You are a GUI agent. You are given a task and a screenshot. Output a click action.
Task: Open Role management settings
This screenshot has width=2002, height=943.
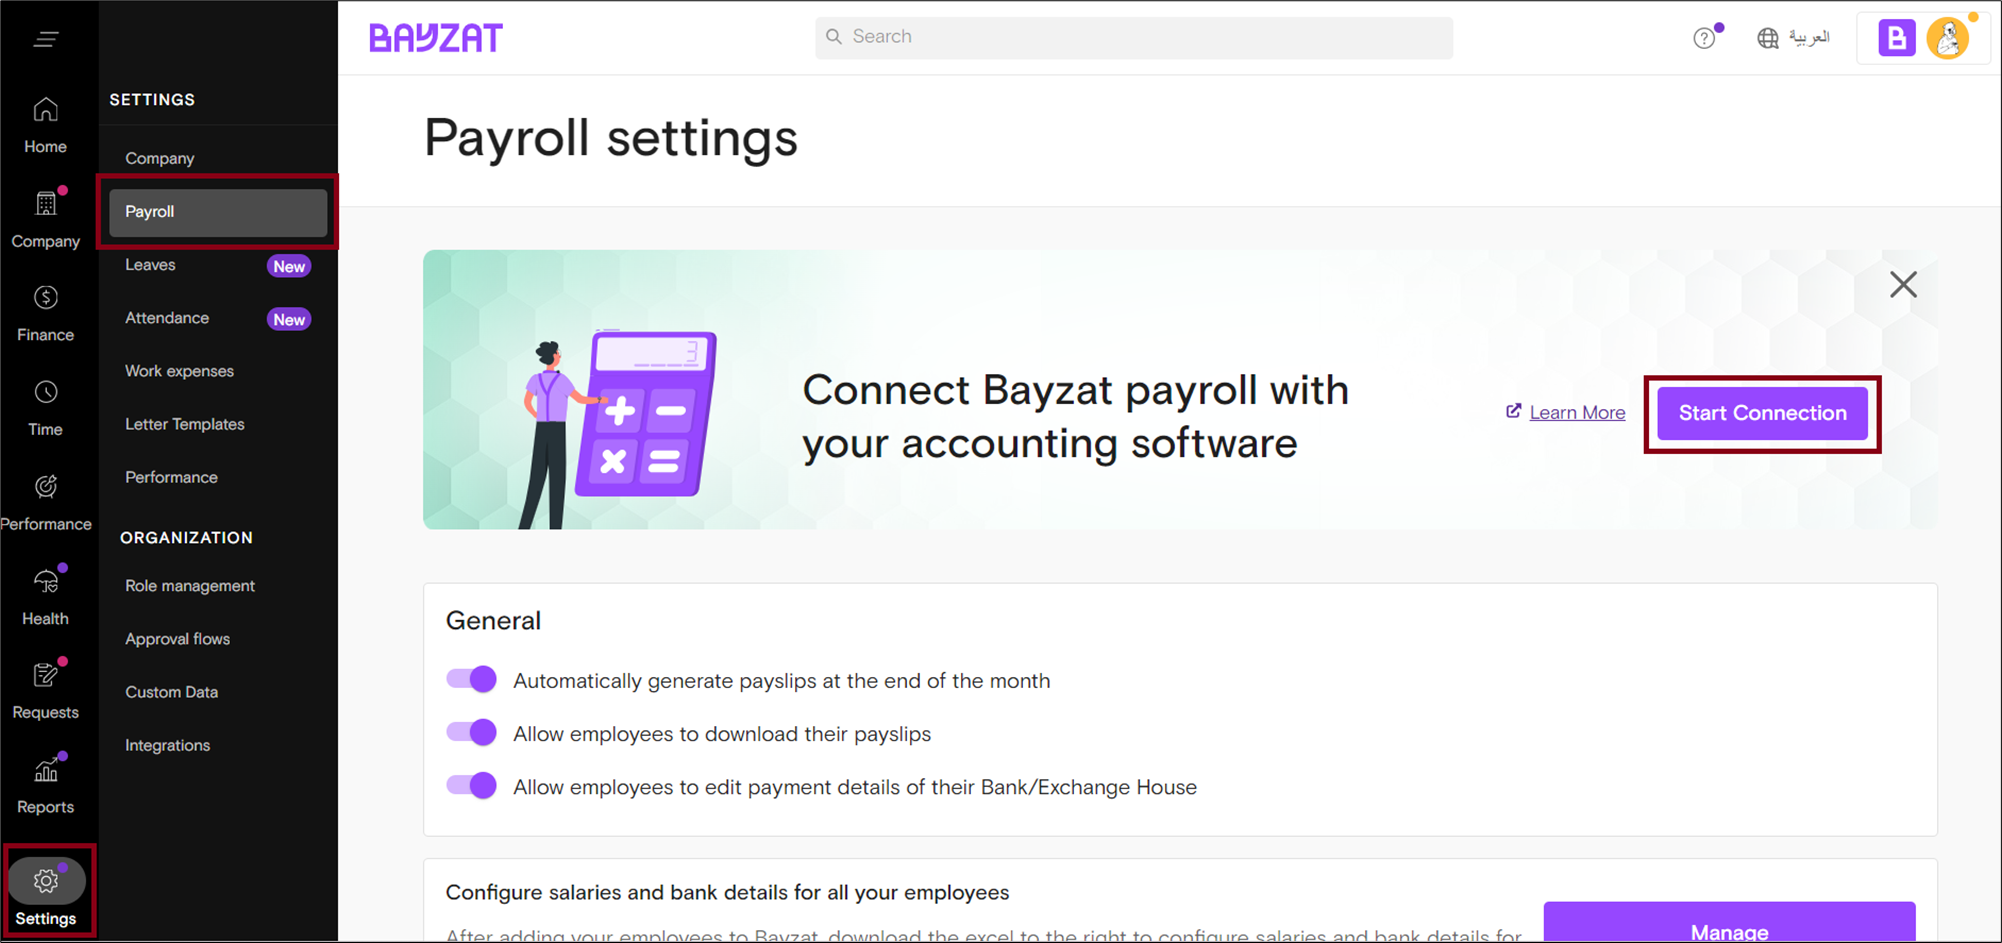(190, 586)
